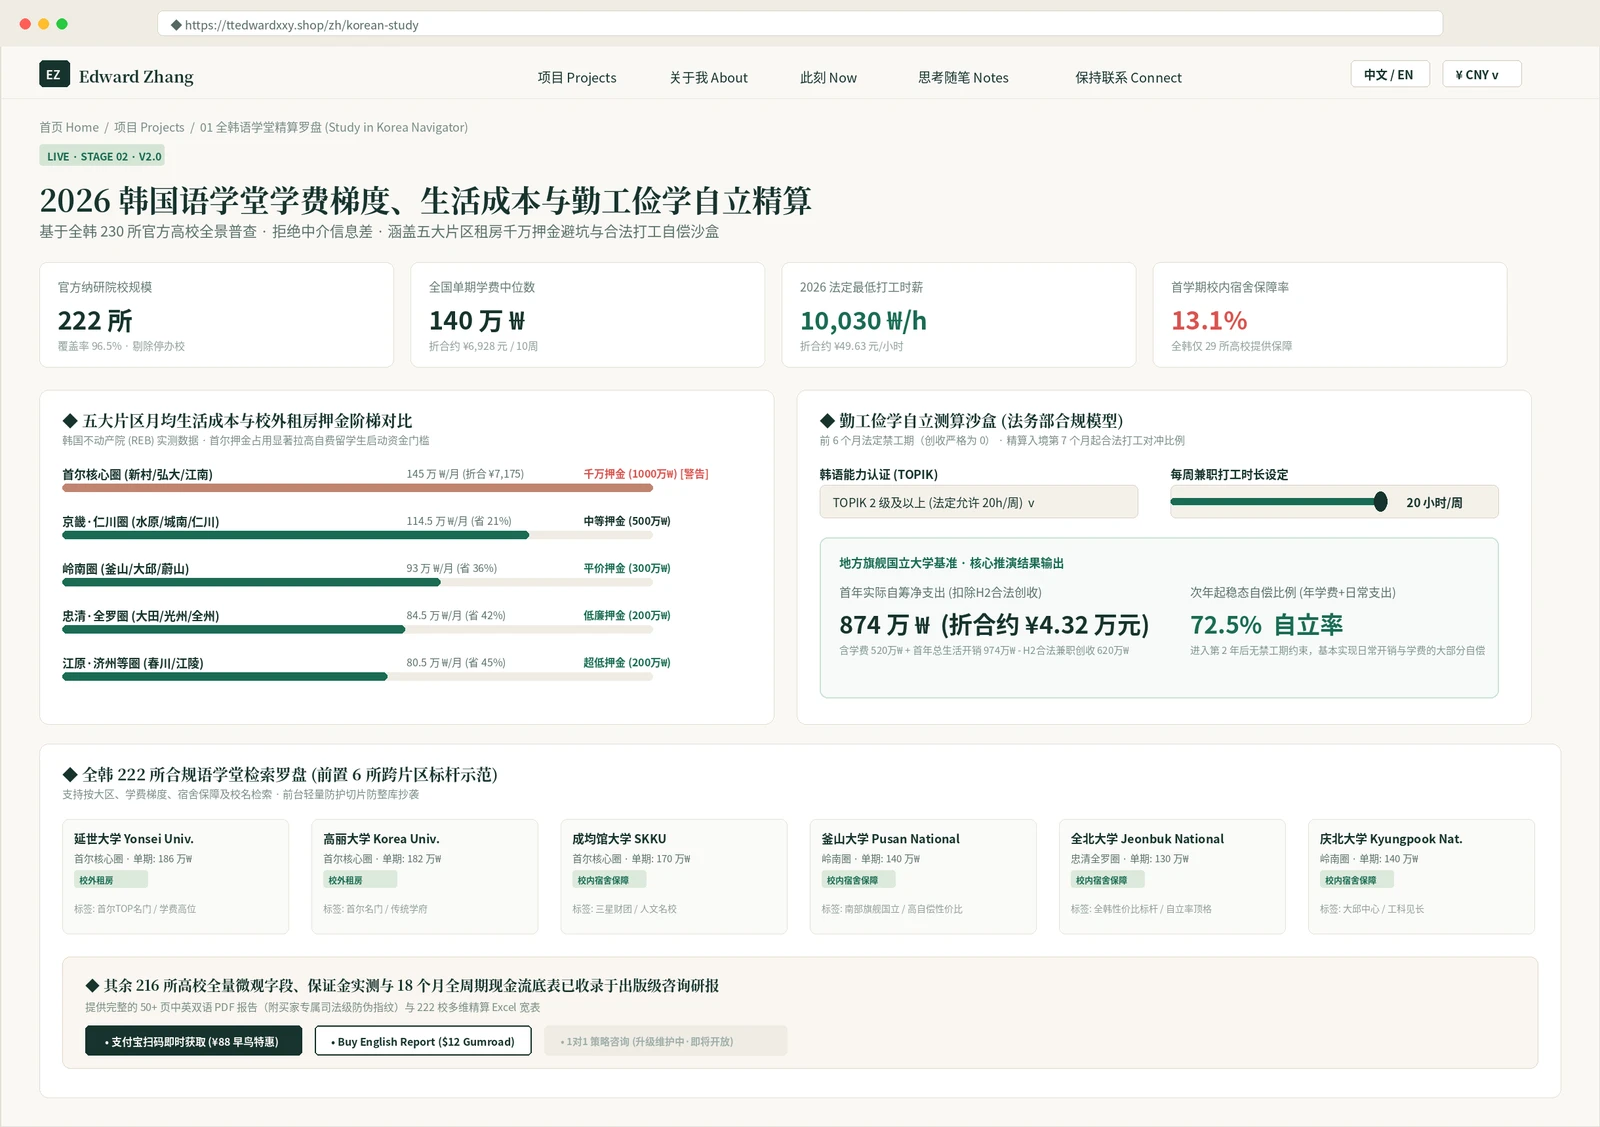
Task: Click 校内宿舍保障 tag on Pusan National card
Action: 858,880
